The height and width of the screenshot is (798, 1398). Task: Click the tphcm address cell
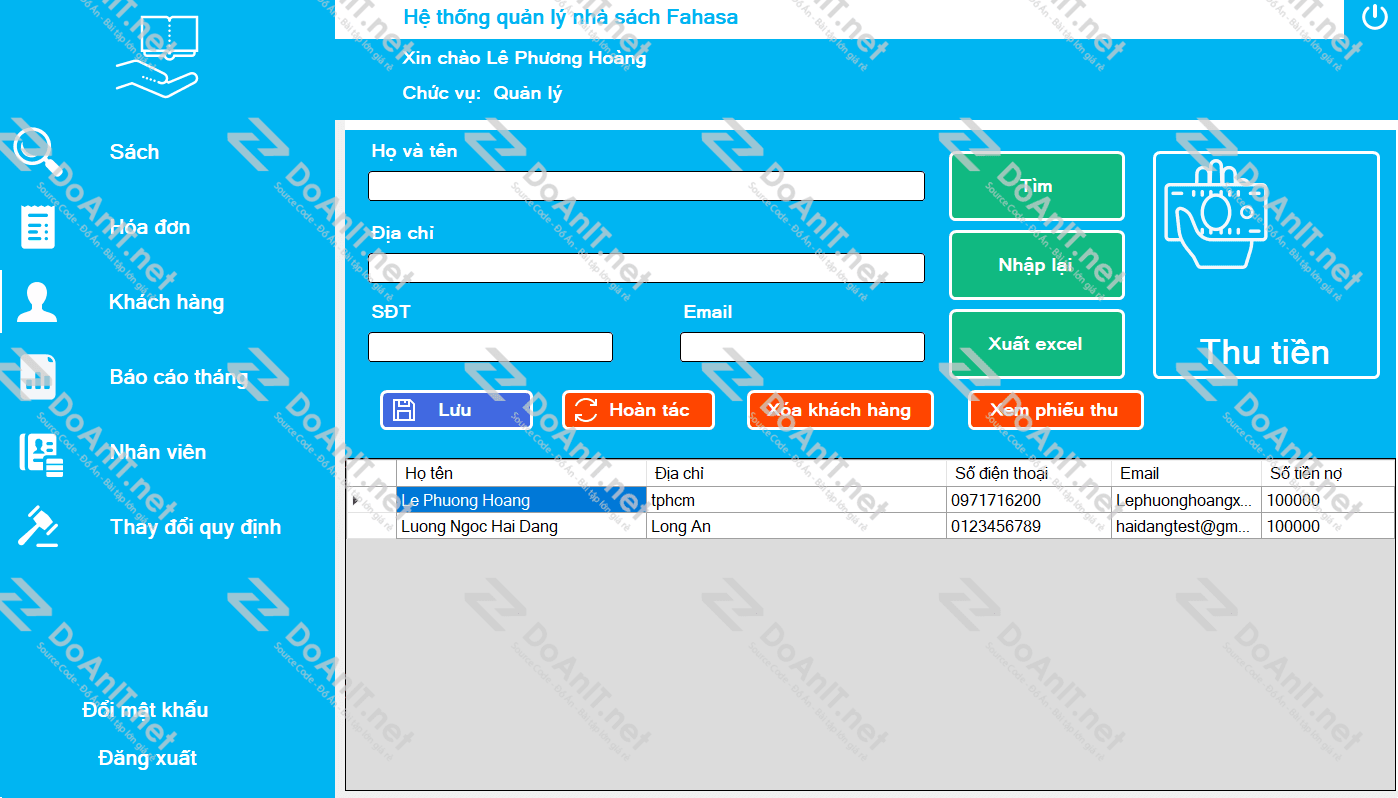pos(797,500)
